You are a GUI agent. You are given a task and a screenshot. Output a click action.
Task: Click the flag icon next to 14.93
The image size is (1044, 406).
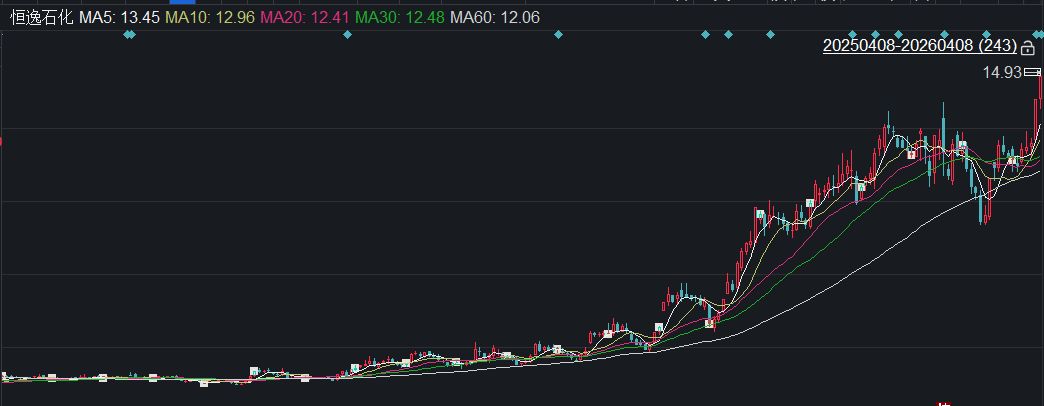coord(1033,72)
